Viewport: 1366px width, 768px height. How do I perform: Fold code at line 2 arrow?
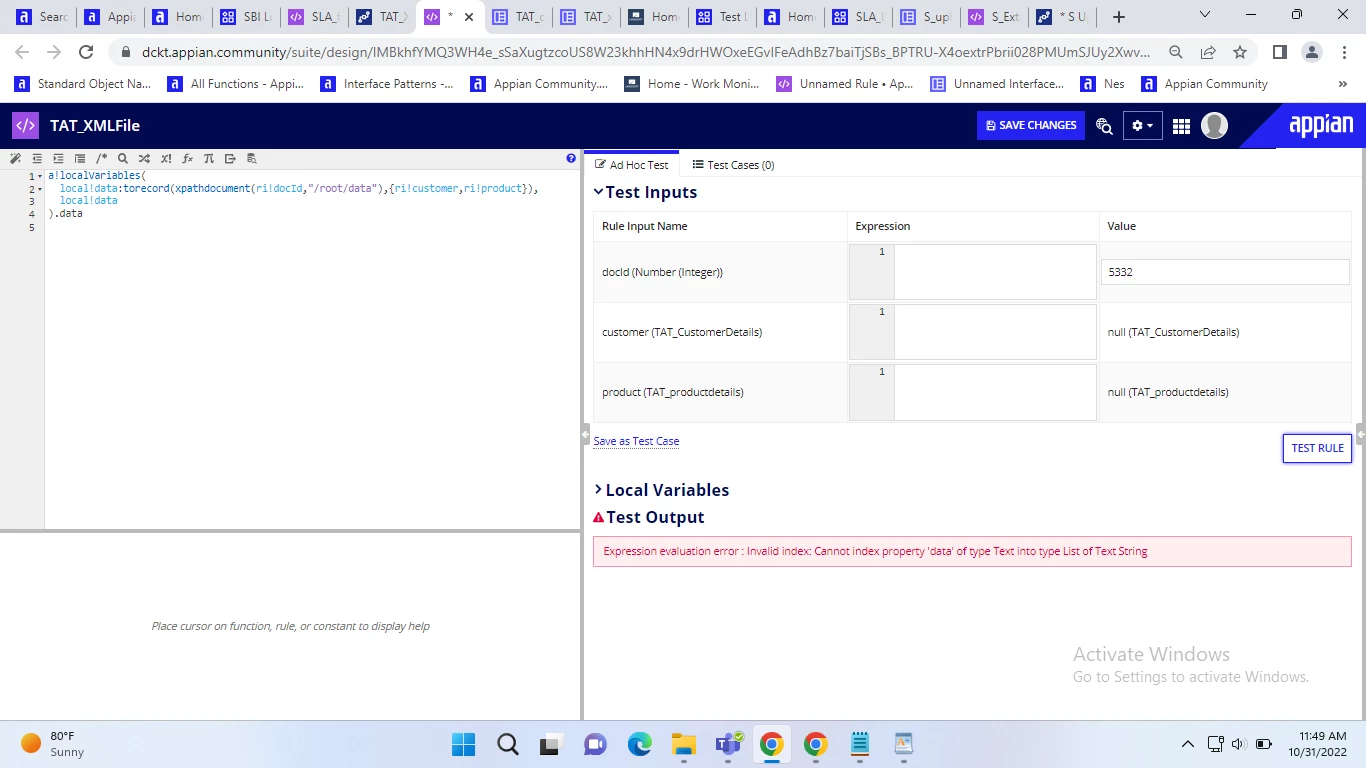(x=40, y=189)
